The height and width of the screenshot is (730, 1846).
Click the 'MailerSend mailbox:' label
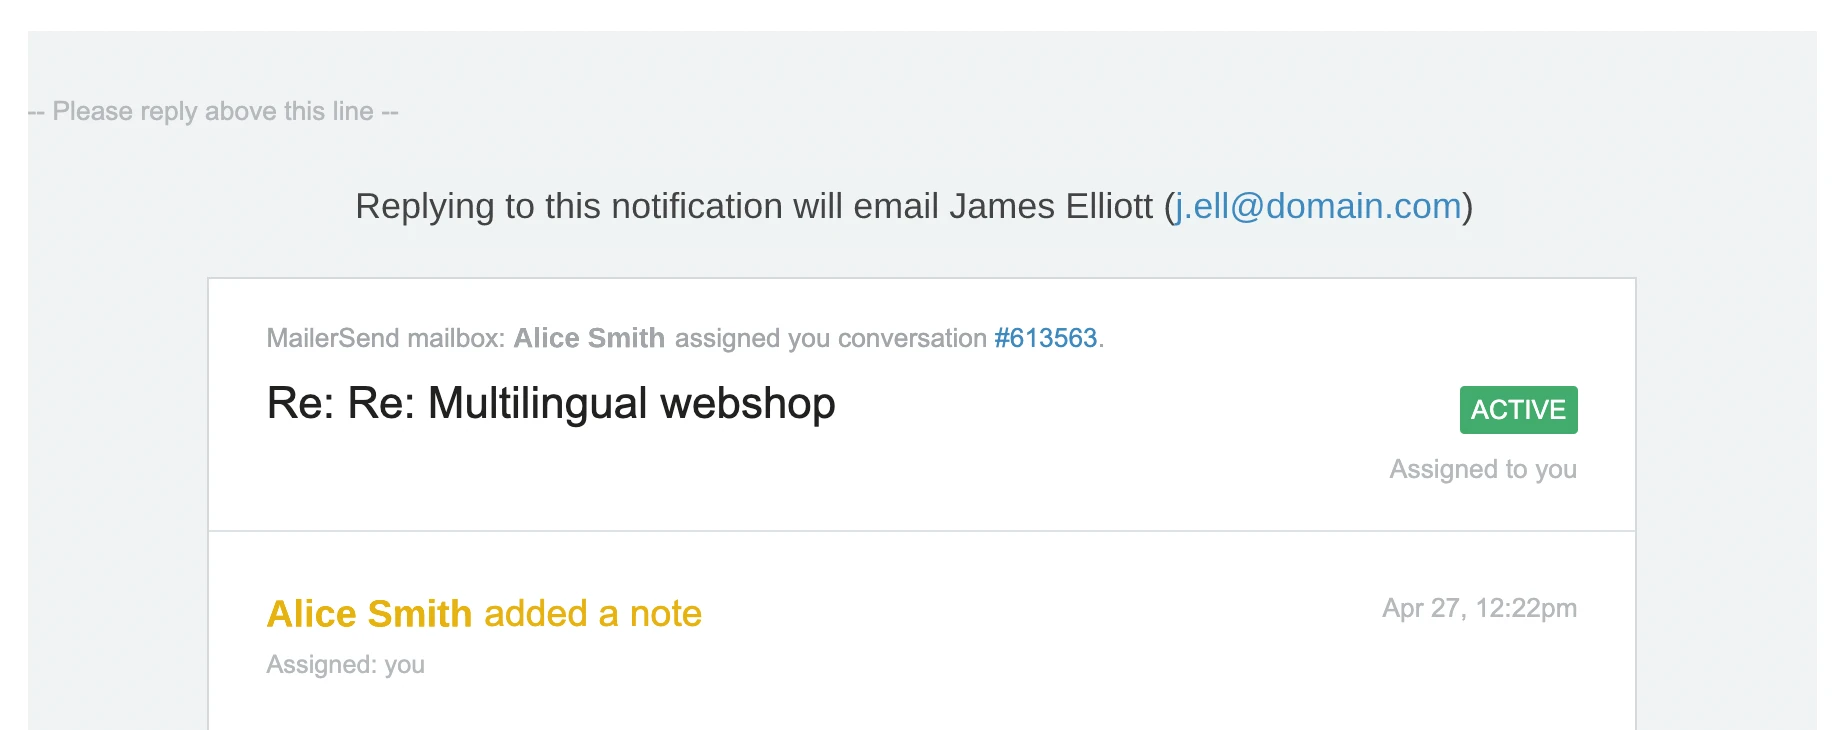point(385,338)
